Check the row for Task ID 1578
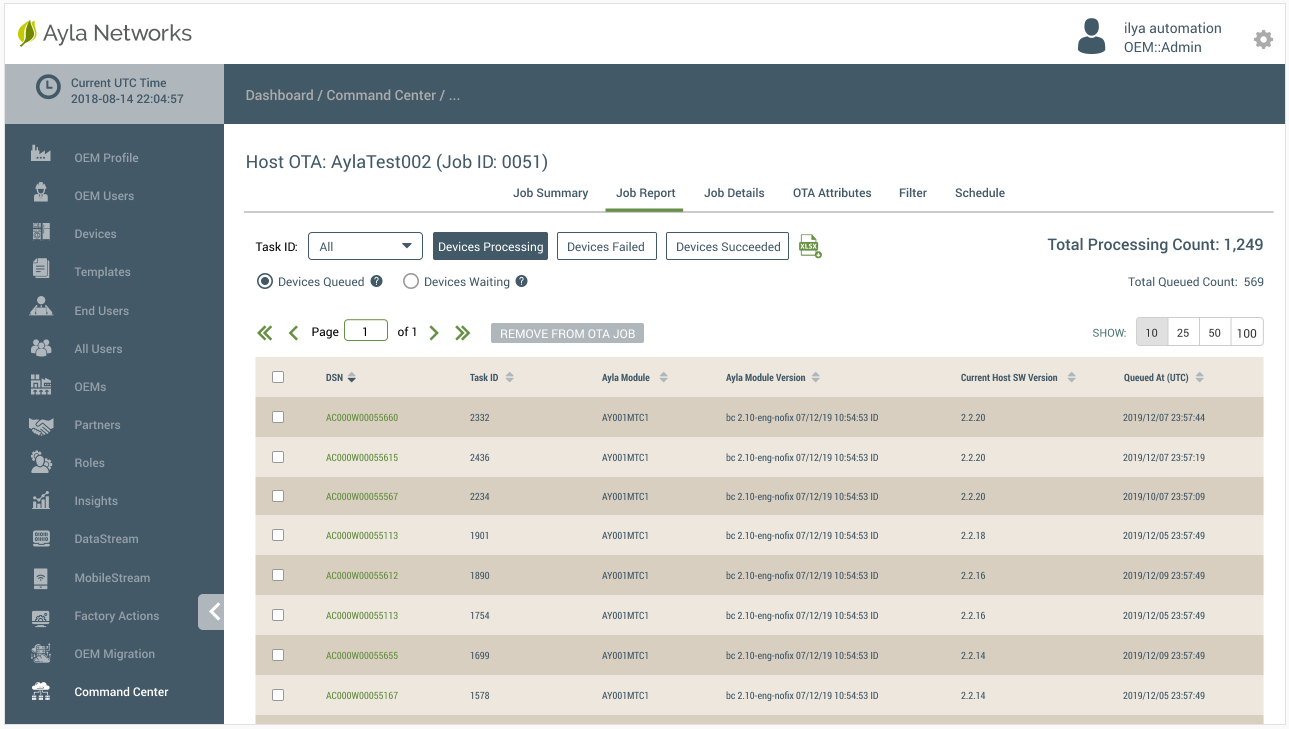Viewport: 1289px width, 729px height. point(278,695)
